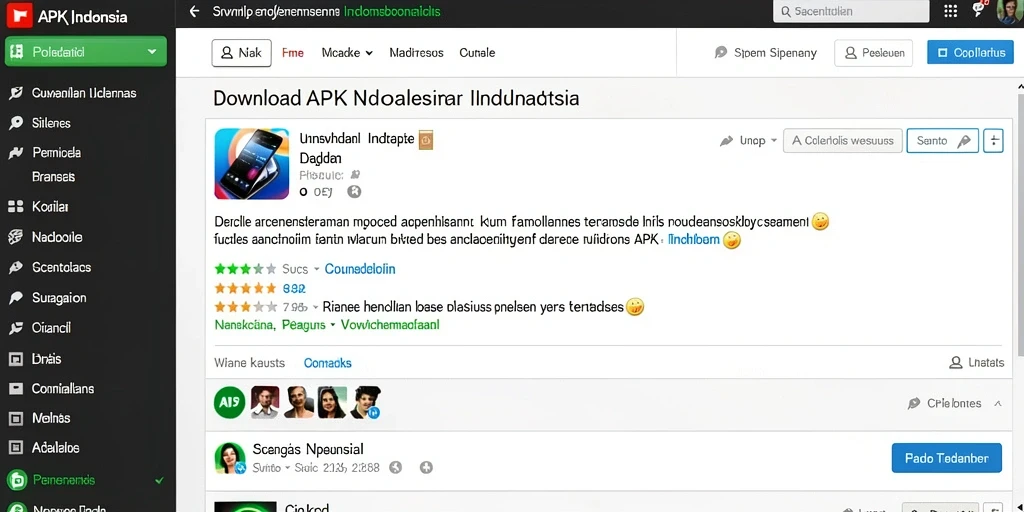The width and height of the screenshot is (1024, 512).
Task: Click the green AI9 avatar
Action: click(x=229, y=402)
